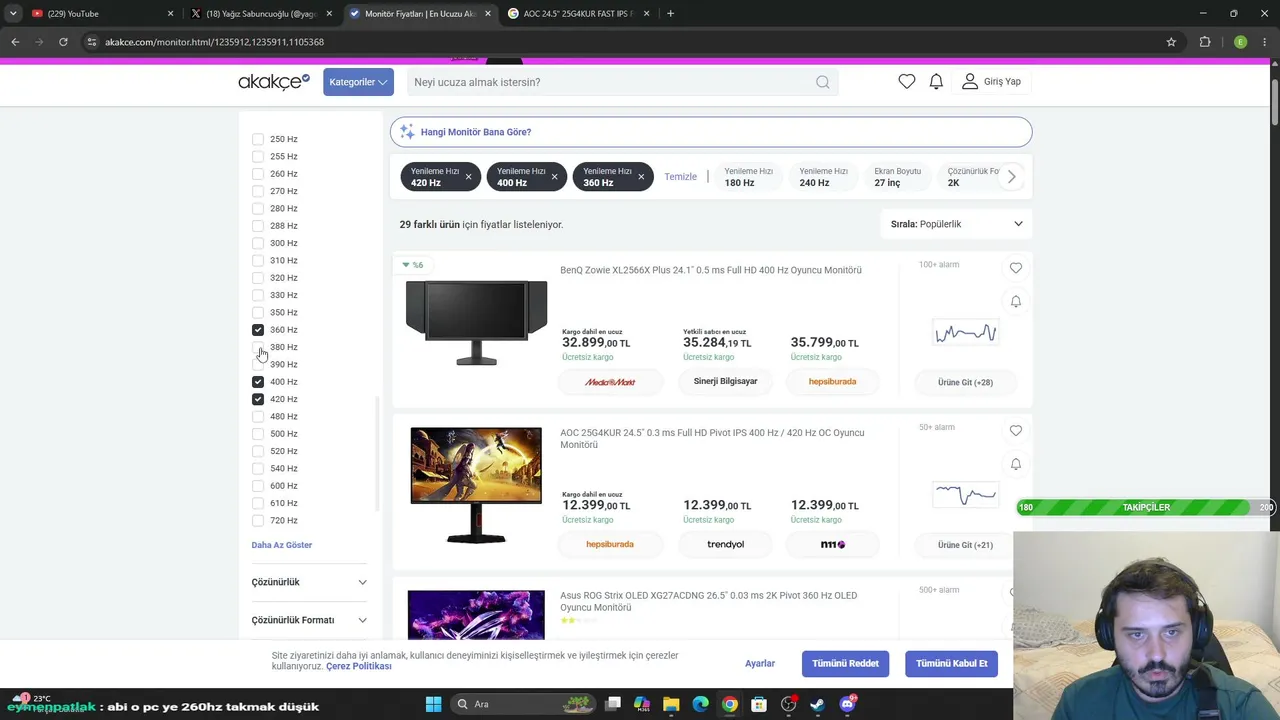
Task: Open the Sırala: Popülerlik sort dropdown
Action: [956, 224]
